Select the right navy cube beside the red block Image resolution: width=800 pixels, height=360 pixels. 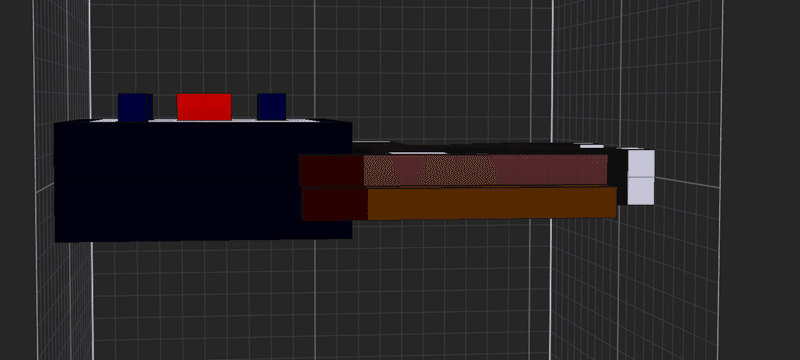click(x=271, y=107)
